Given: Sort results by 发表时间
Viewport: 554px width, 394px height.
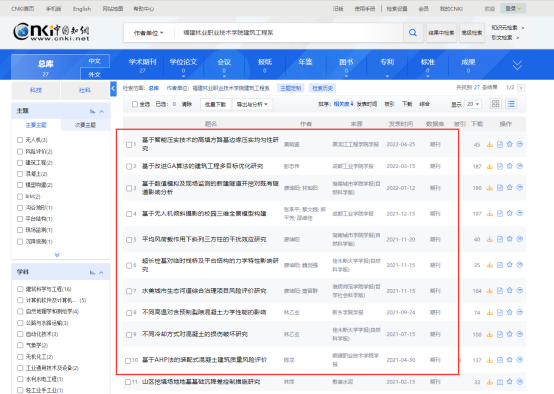Looking at the screenshot, I should pyautogui.click(x=367, y=104).
